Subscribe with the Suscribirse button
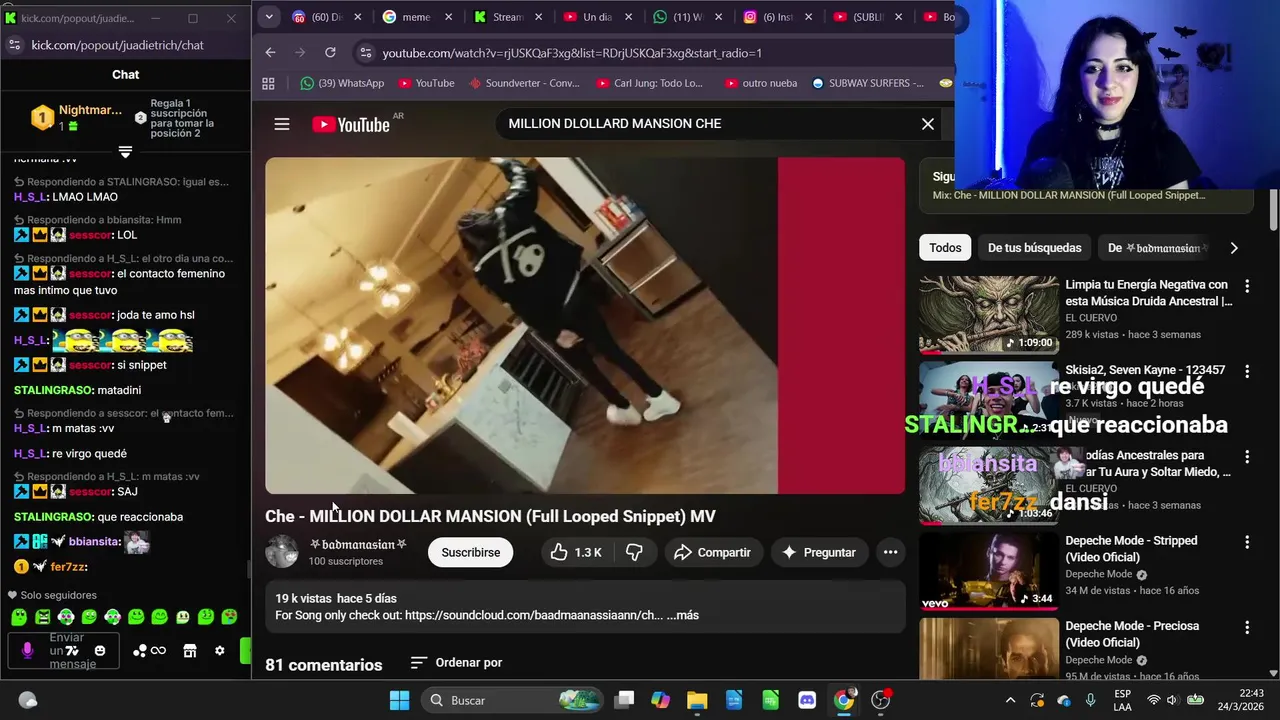This screenshot has height=720, width=1280. click(471, 552)
